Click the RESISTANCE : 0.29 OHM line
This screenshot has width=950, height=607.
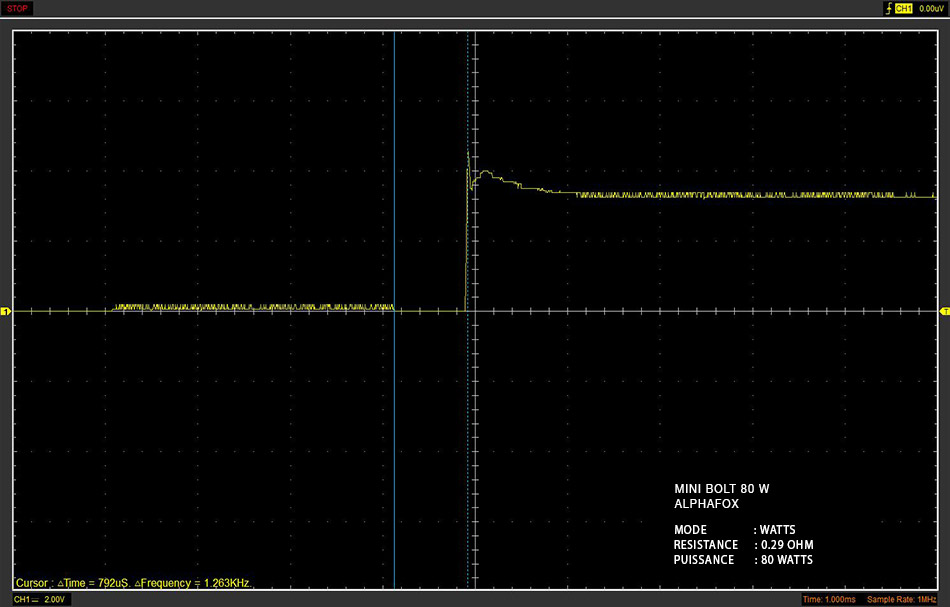(743, 545)
